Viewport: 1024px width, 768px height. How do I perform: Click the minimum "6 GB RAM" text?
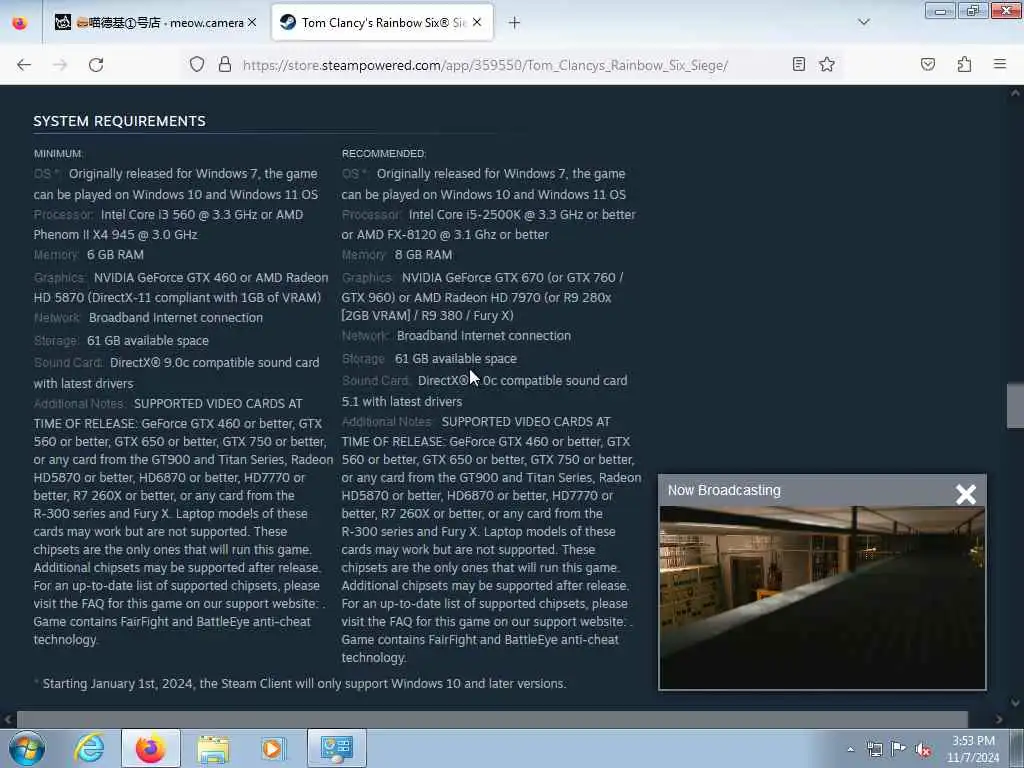(x=116, y=255)
